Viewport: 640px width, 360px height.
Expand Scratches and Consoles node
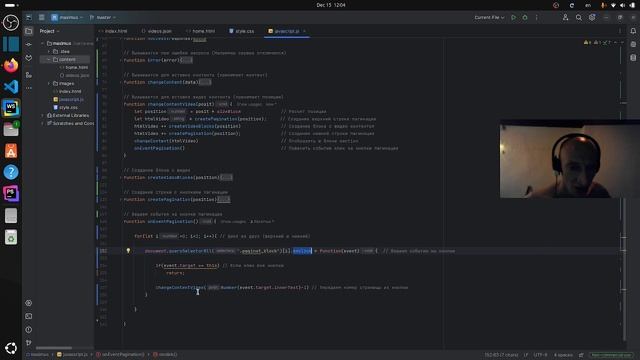point(42,123)
